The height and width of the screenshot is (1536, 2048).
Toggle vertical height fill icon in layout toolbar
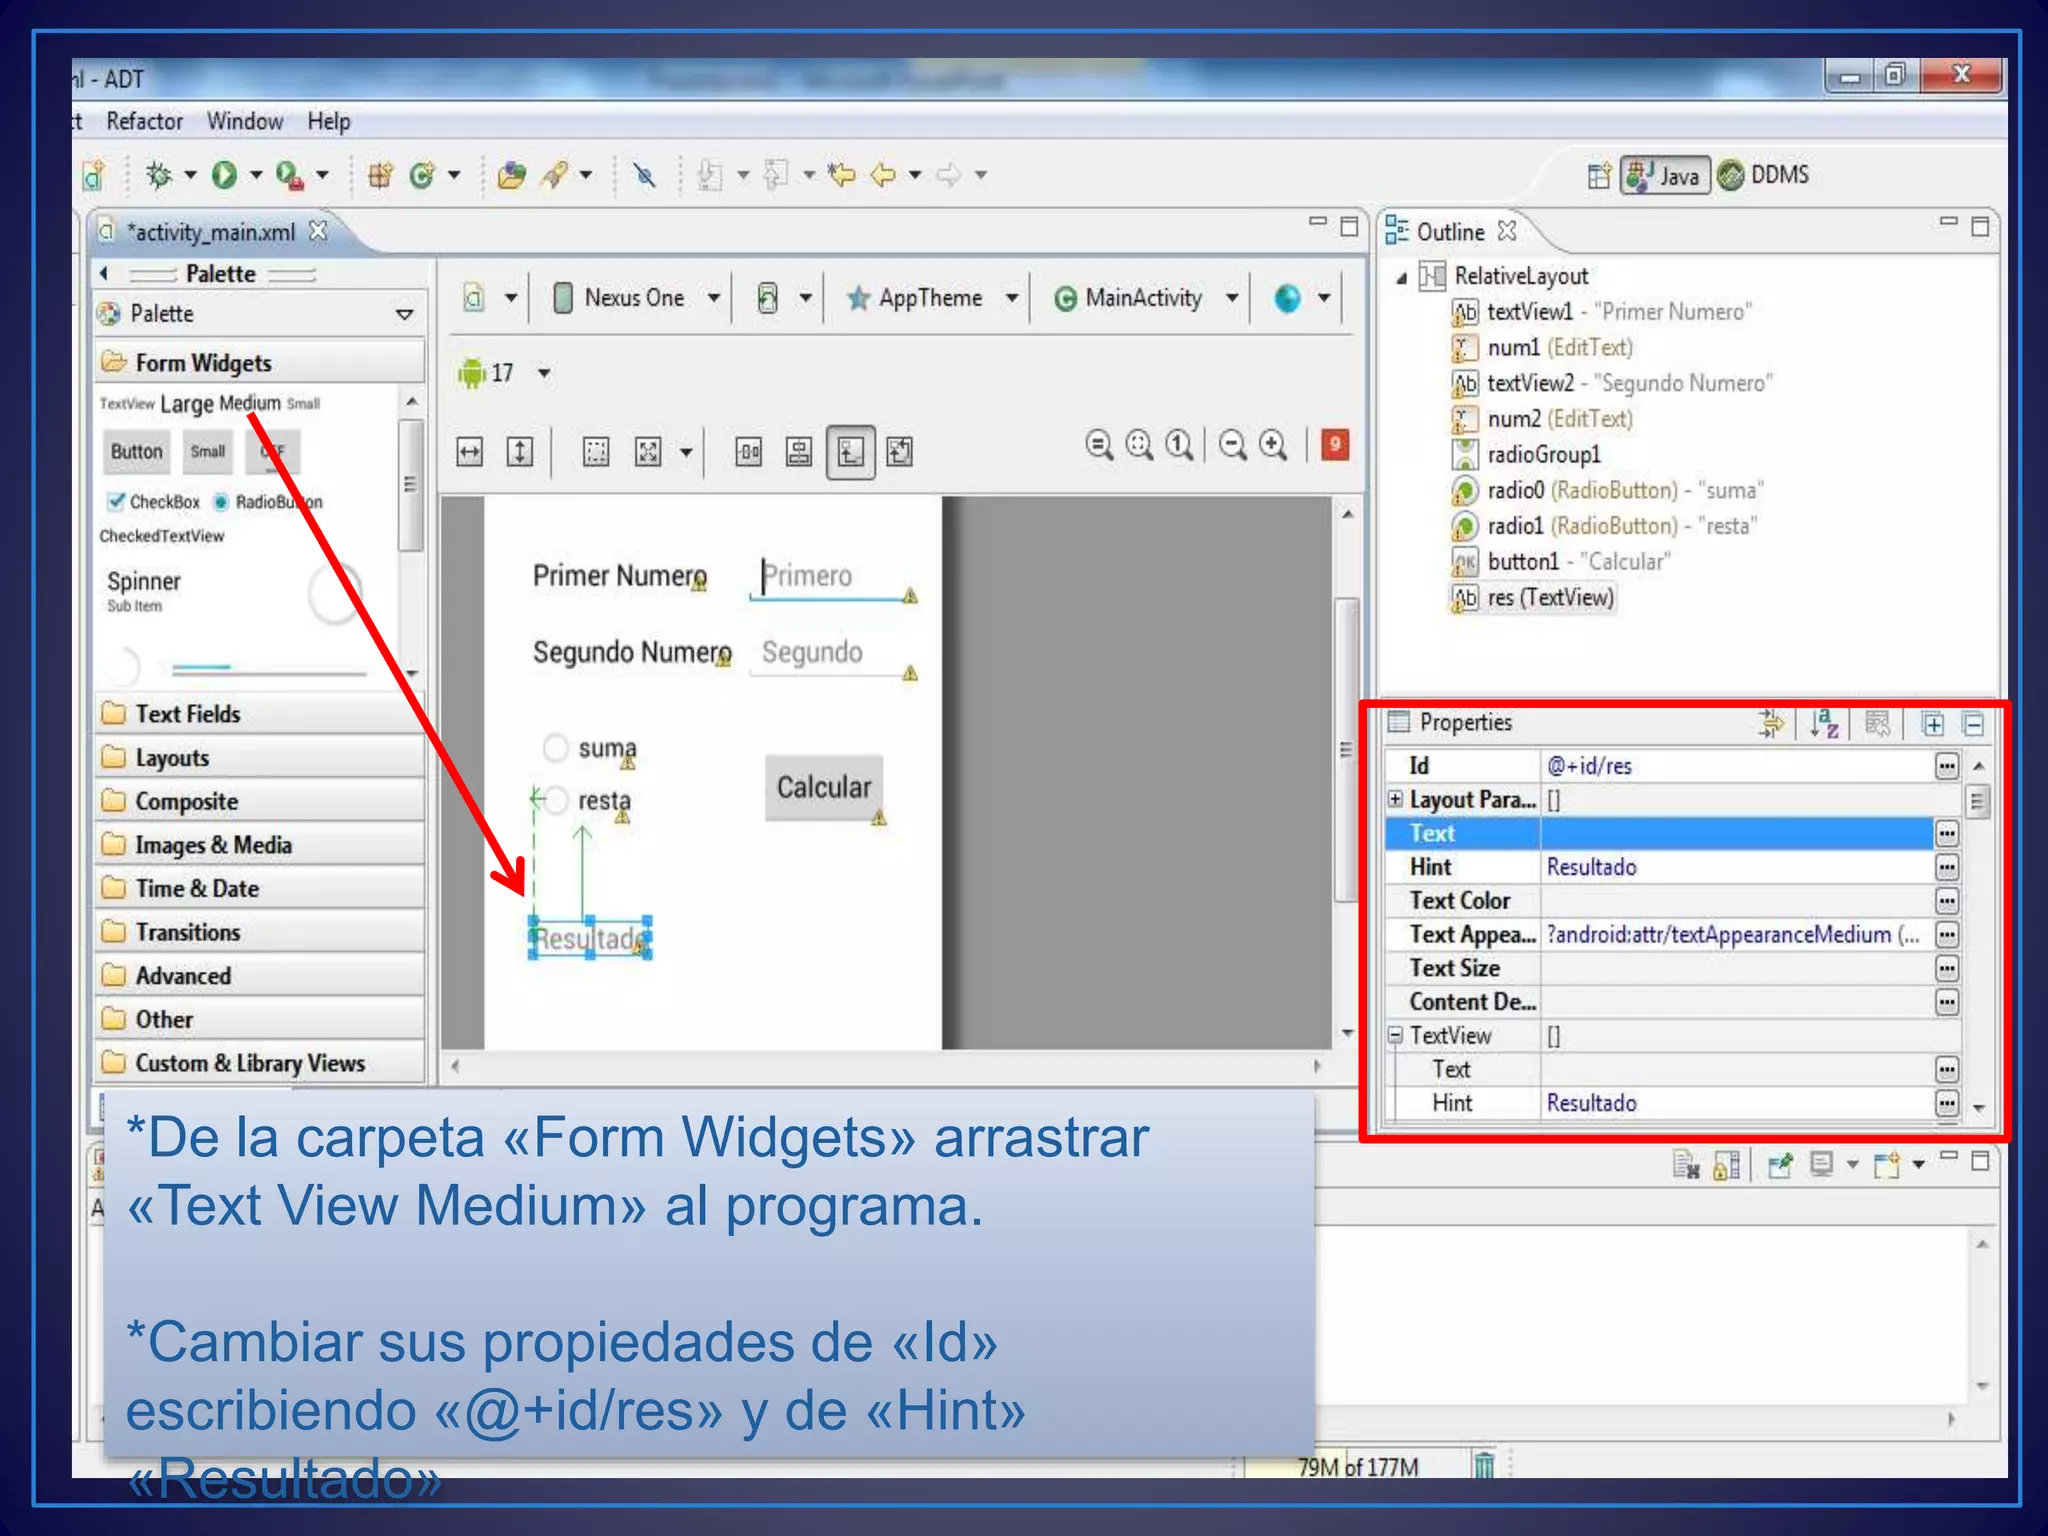[520, 452]
